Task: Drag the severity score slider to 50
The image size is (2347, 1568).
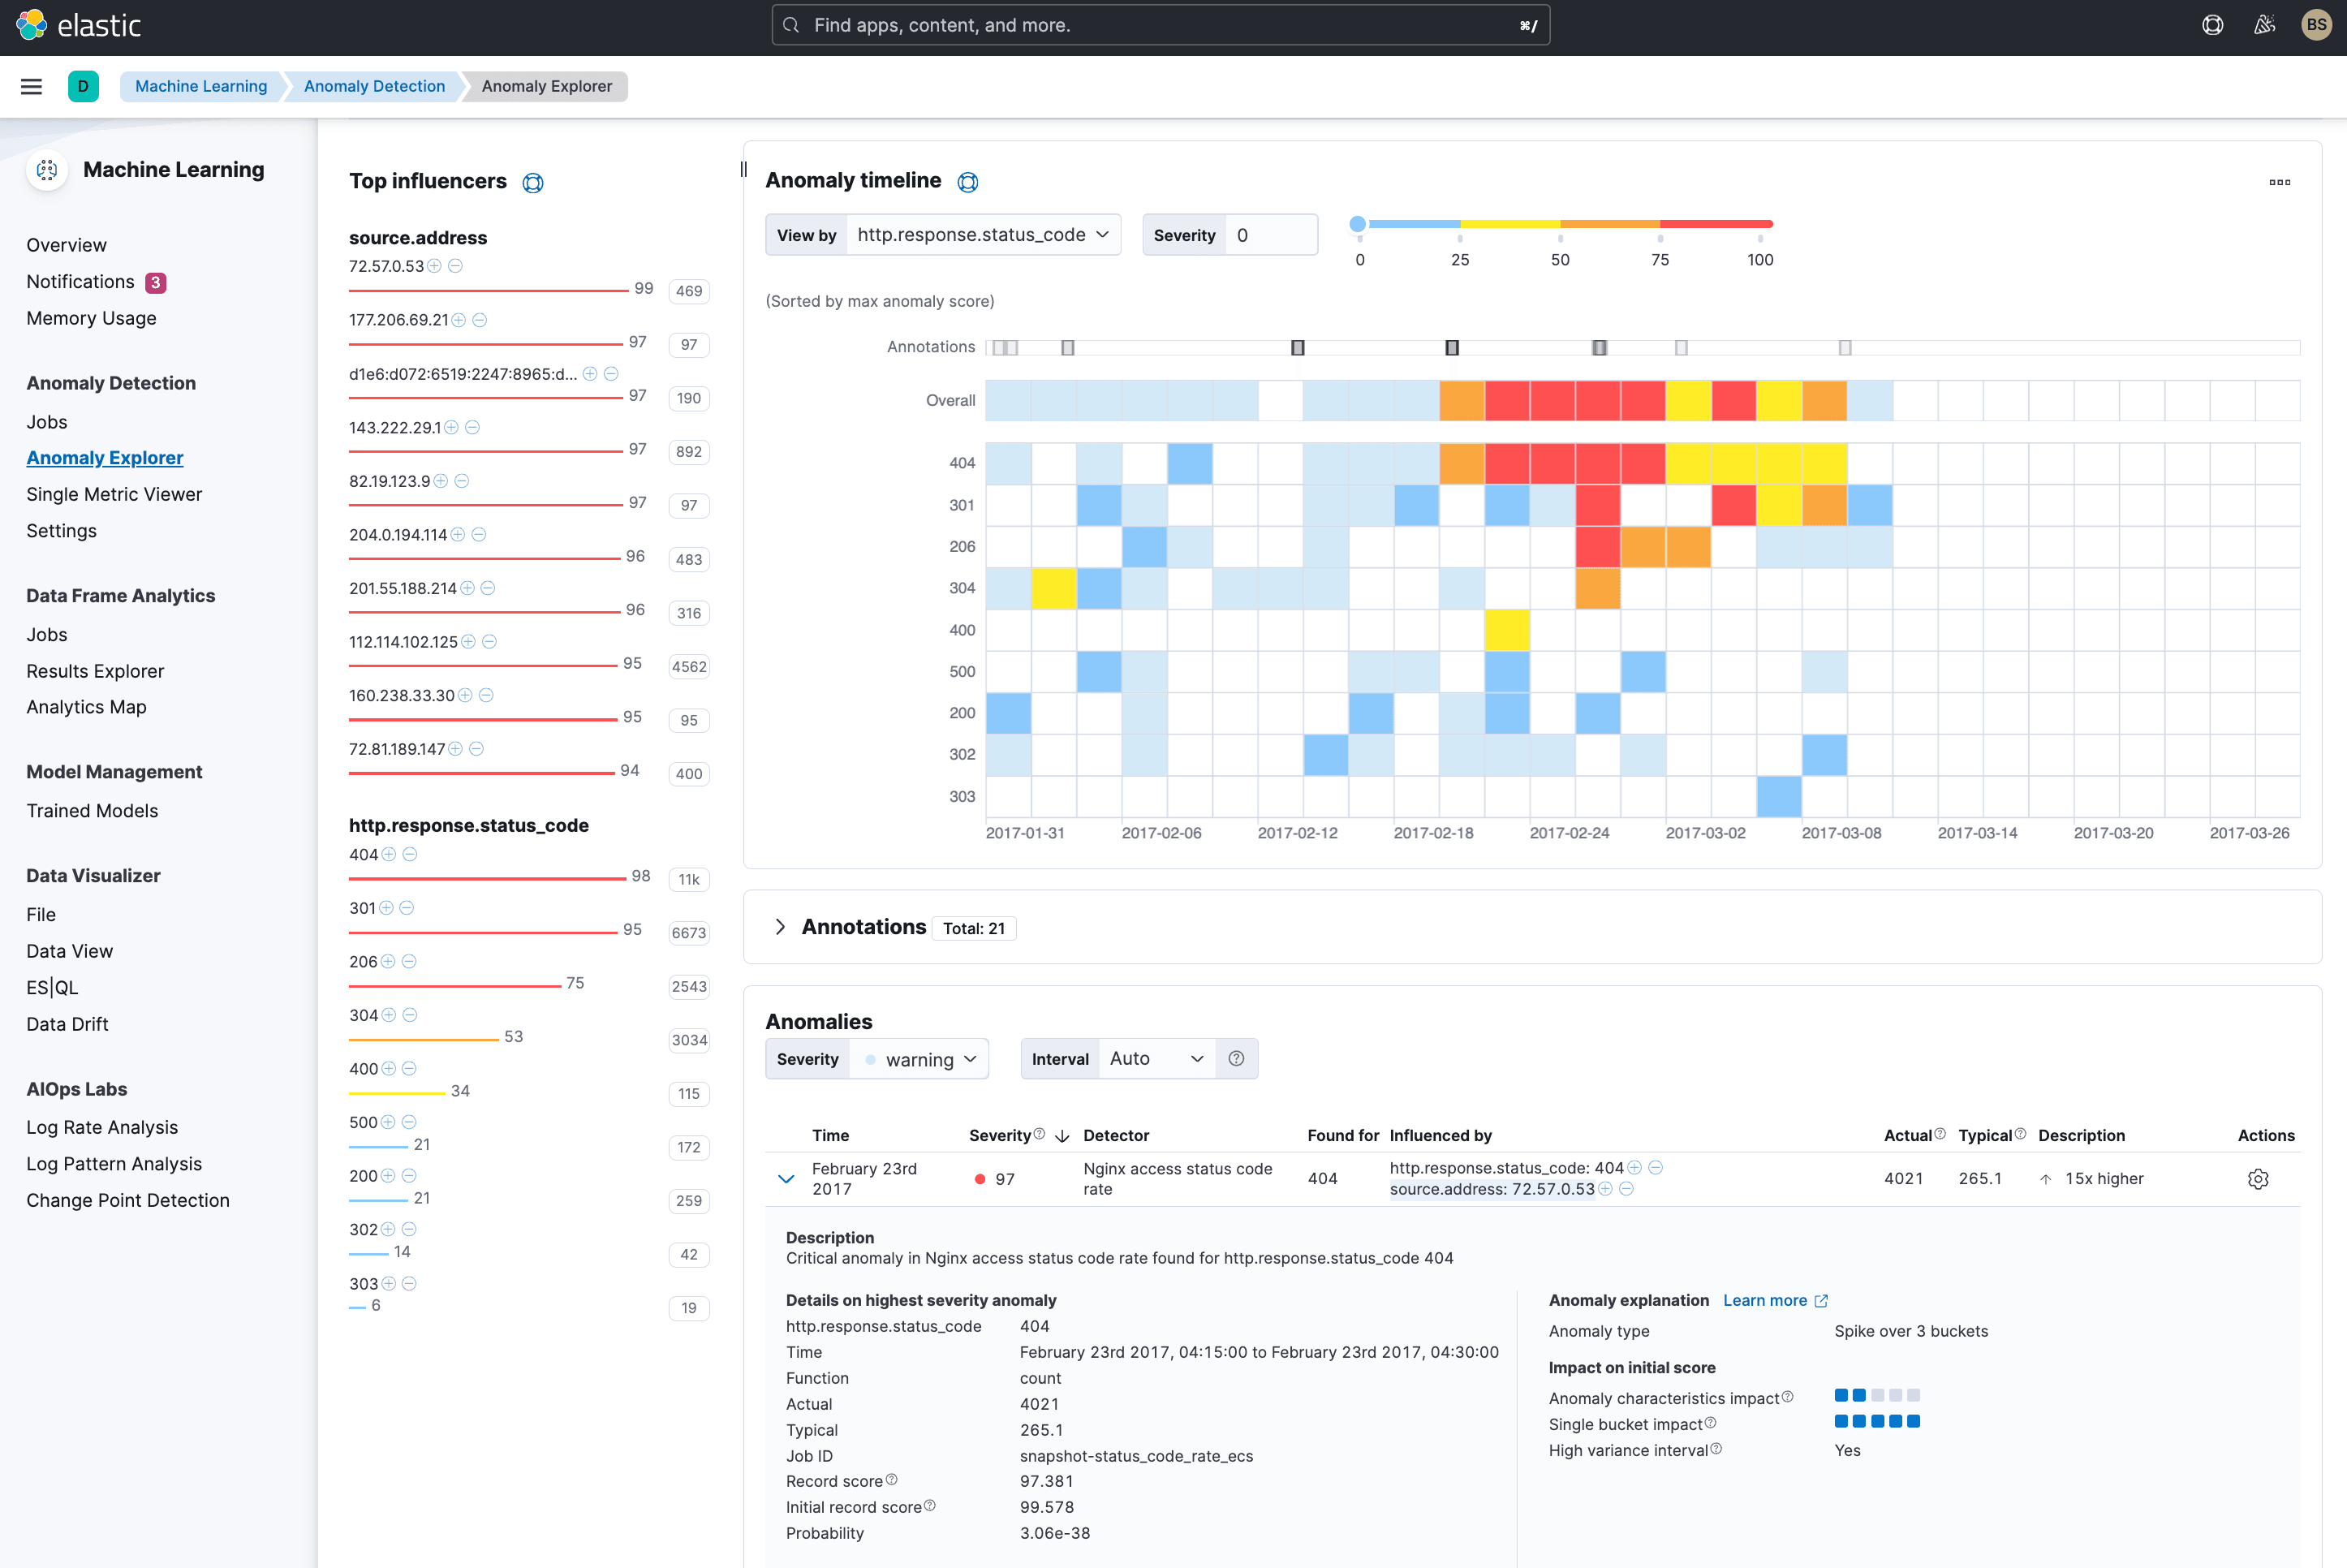Action: (x=1563, y=222)
